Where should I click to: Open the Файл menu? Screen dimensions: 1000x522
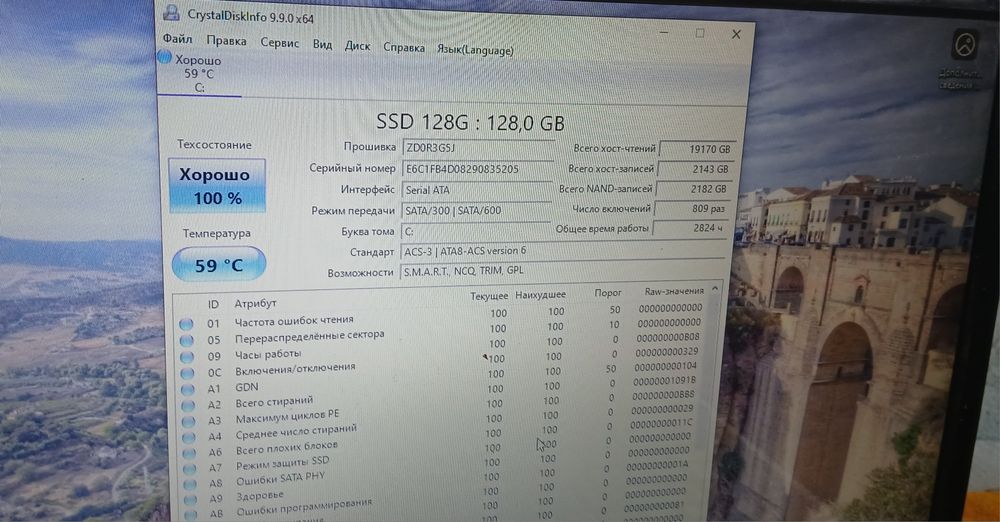click(x=177, y=38)
